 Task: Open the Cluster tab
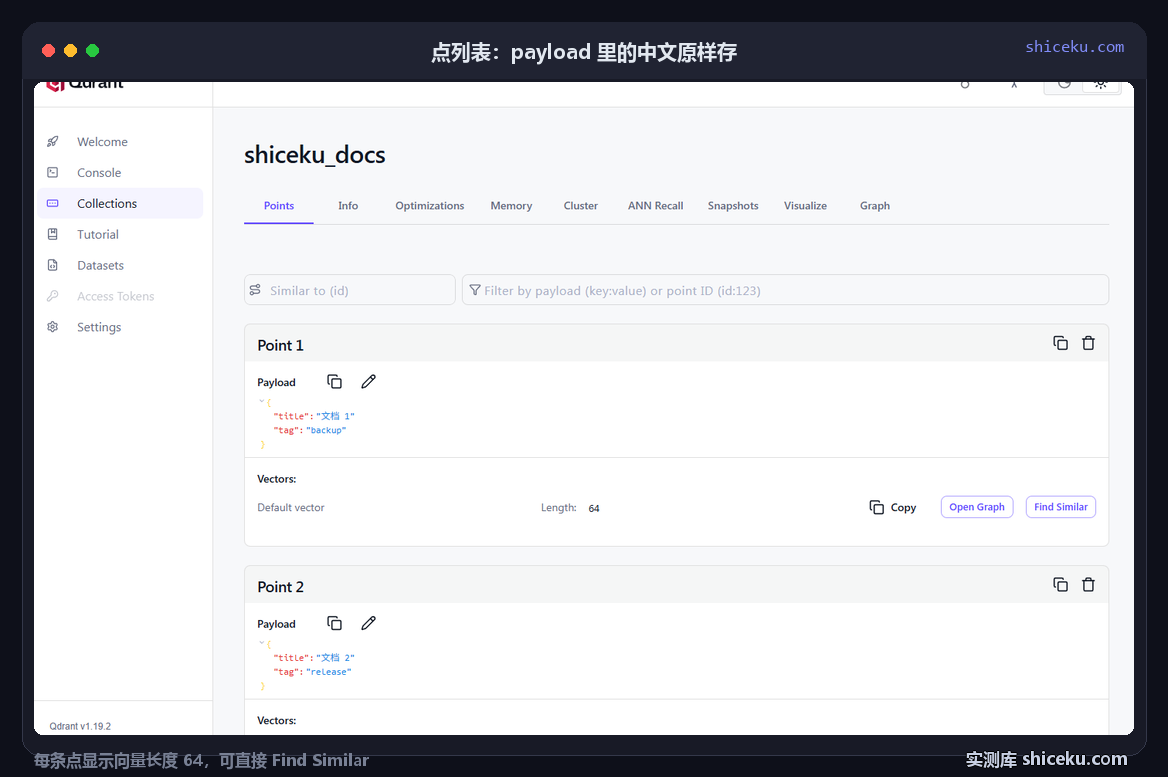[x=581, y=206]
